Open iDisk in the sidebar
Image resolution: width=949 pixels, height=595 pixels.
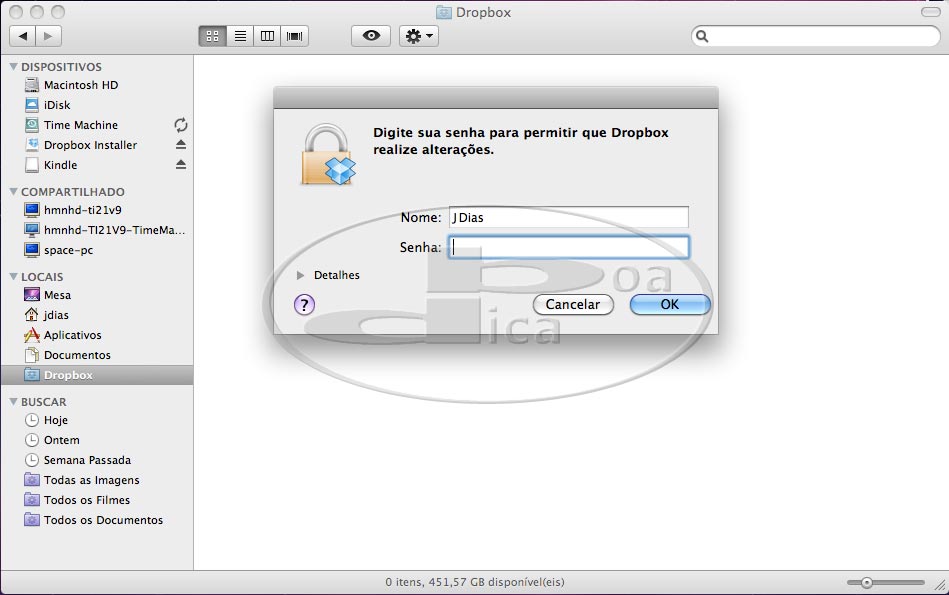97,105
